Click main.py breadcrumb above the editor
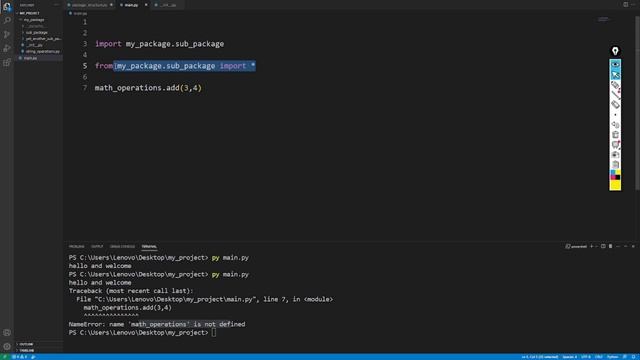Image resolution: width=640 pixels, height=360 pixels. 78,13
